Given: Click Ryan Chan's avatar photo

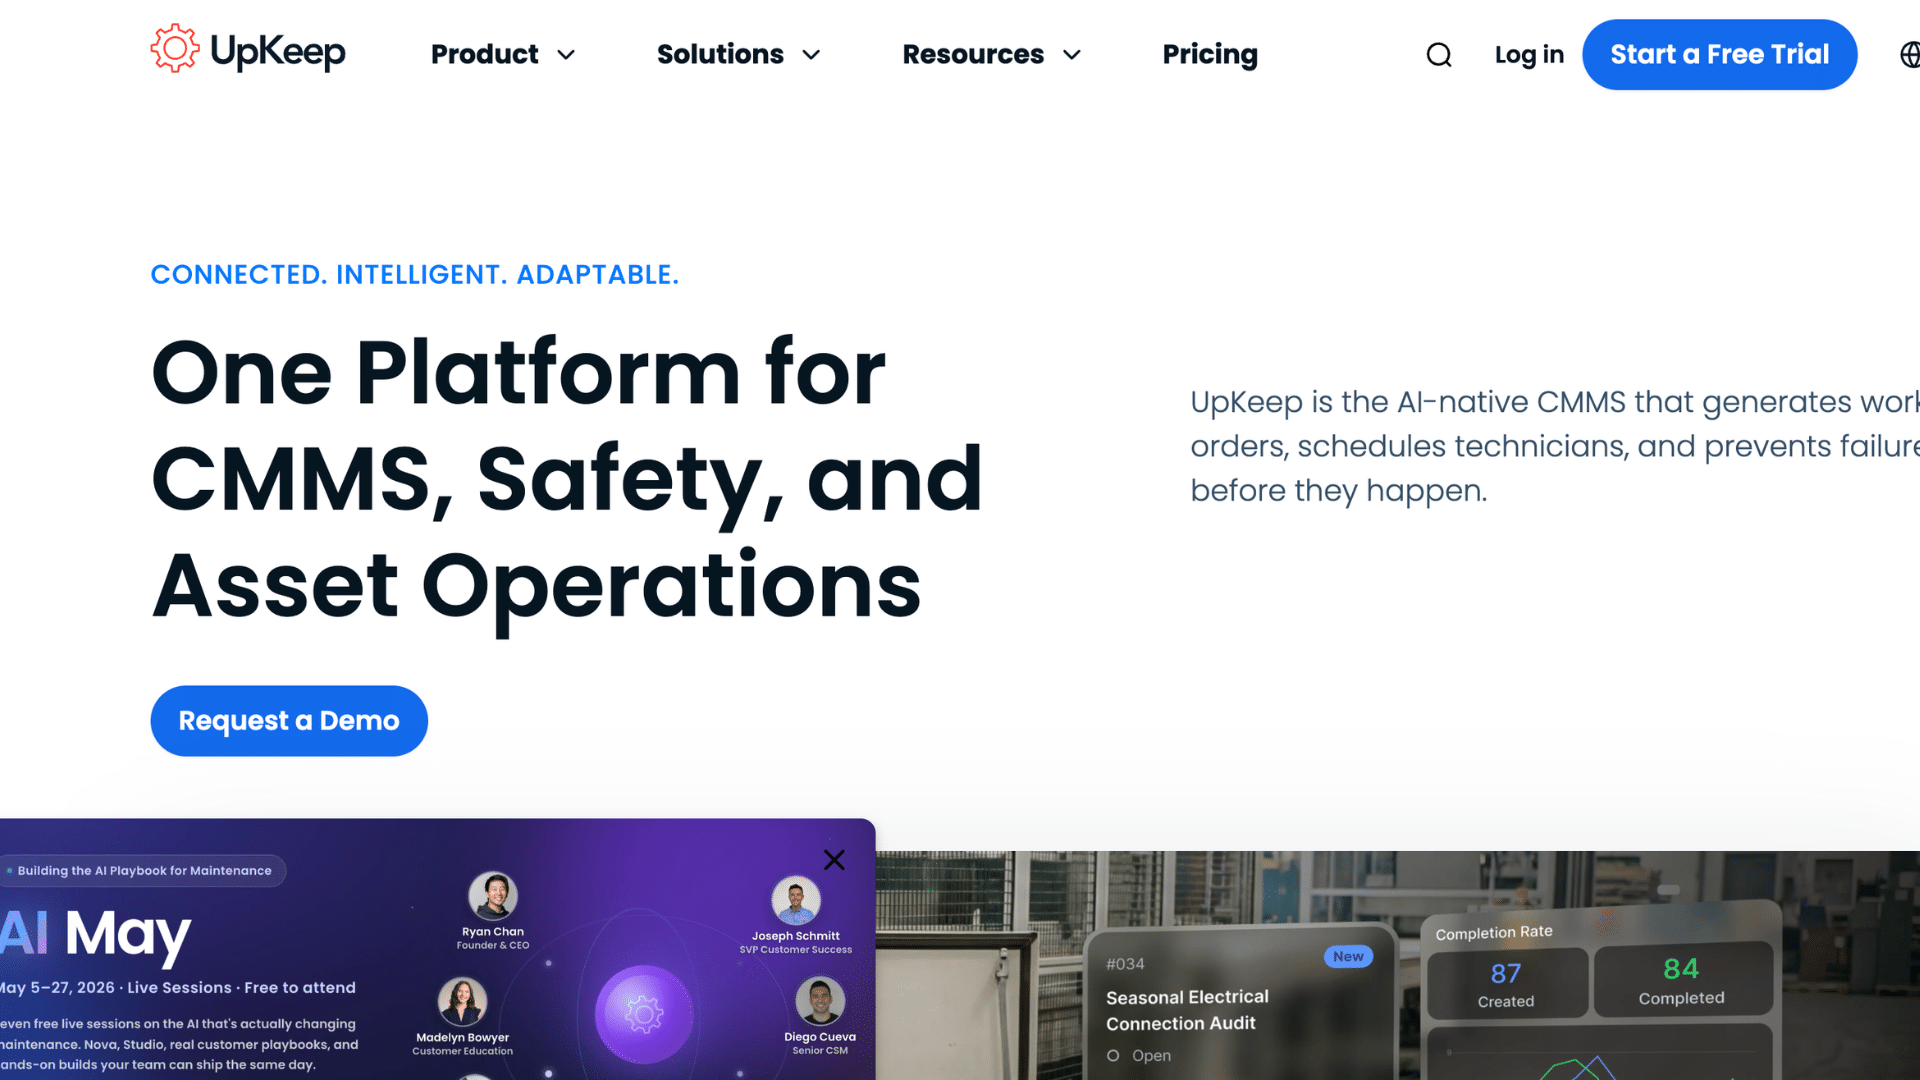Looking at the screenshot, I should coord(493,895).
